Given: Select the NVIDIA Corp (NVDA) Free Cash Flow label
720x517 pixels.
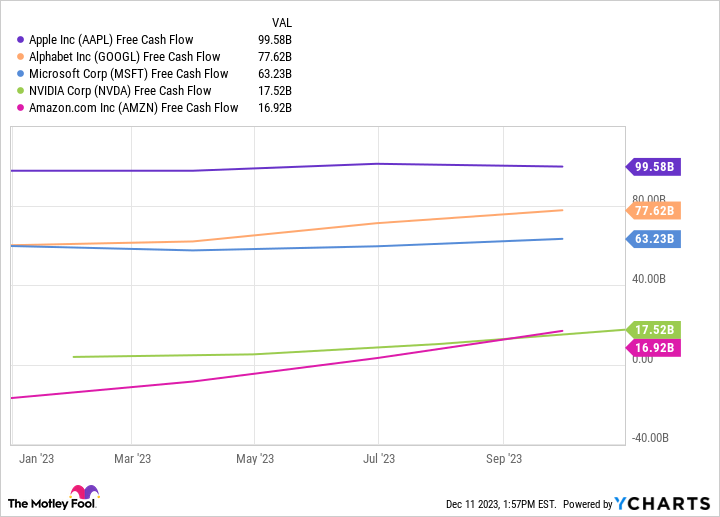Looking at the screenshot, I should 120,91.
